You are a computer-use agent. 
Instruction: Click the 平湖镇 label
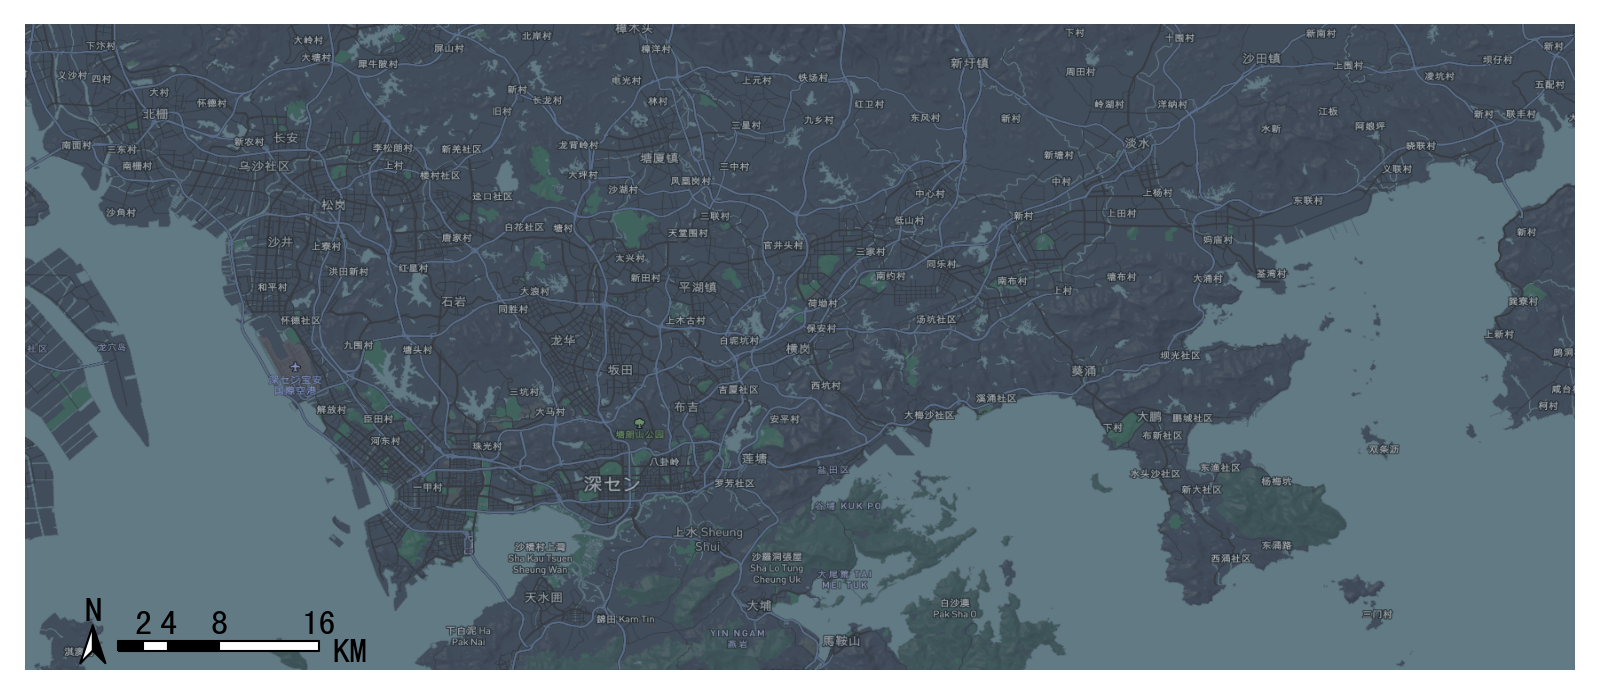click(x=698, y=287)
